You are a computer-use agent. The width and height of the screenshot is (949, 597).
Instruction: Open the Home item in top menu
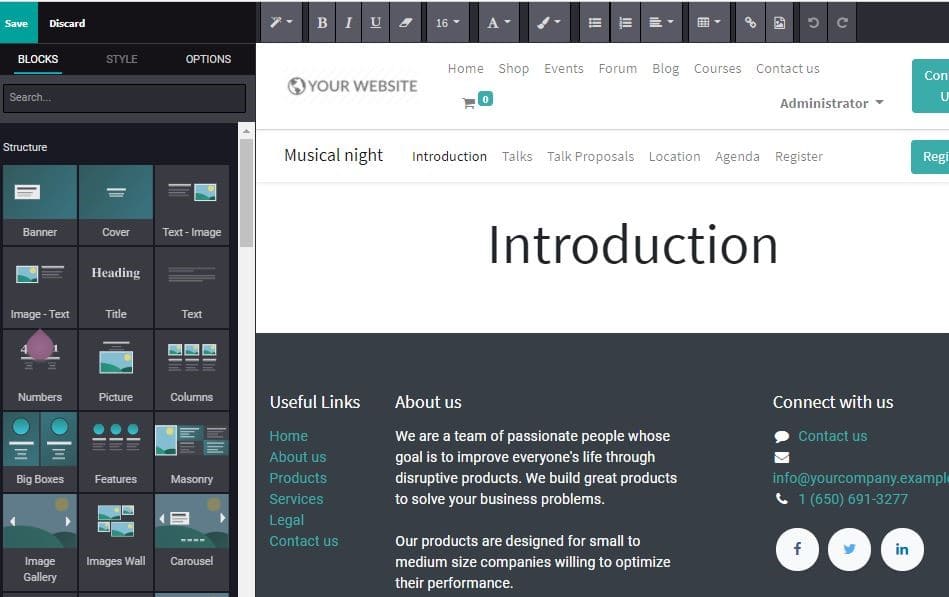point(465,68)
